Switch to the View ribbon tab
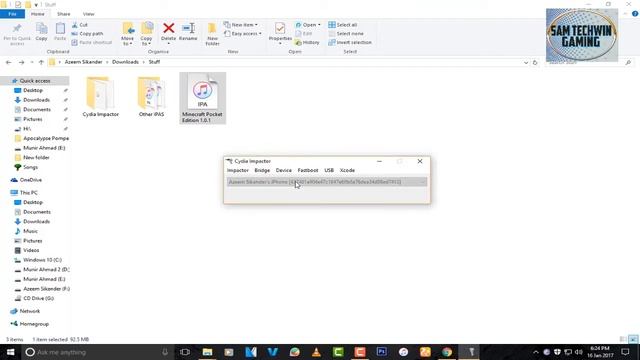The image size is (640, 360). (88, 14)
